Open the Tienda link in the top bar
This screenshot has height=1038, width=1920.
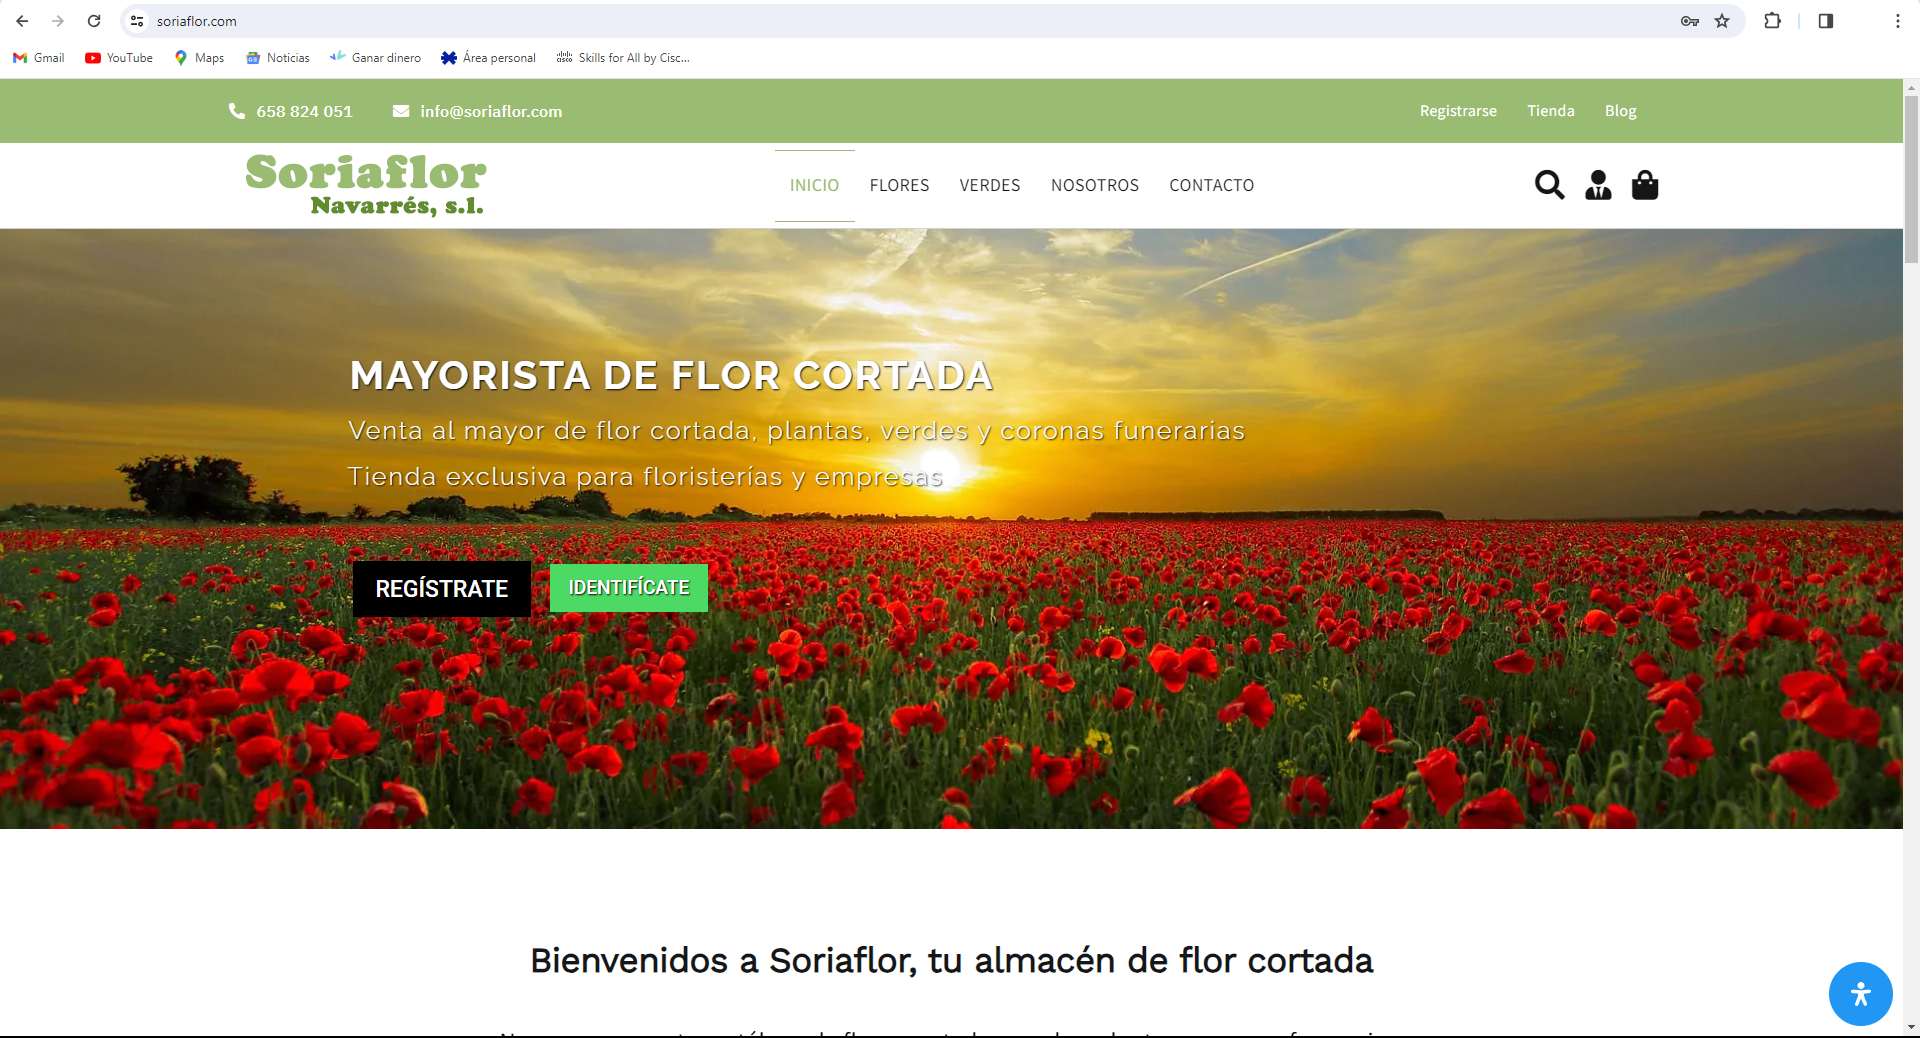(1551, 111)
